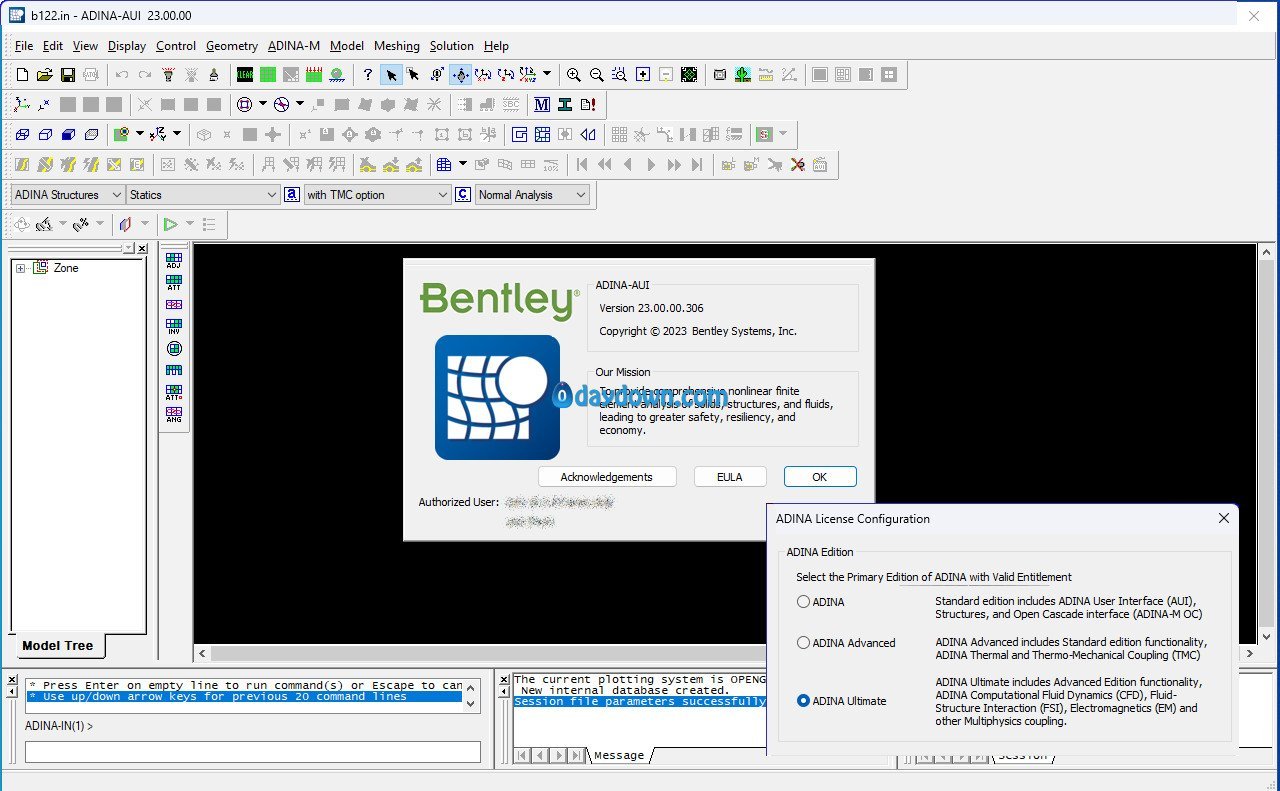The height and width of the screenshot is (791, 1280).
Task: Open the Display menu
Action: coord(127,46)
